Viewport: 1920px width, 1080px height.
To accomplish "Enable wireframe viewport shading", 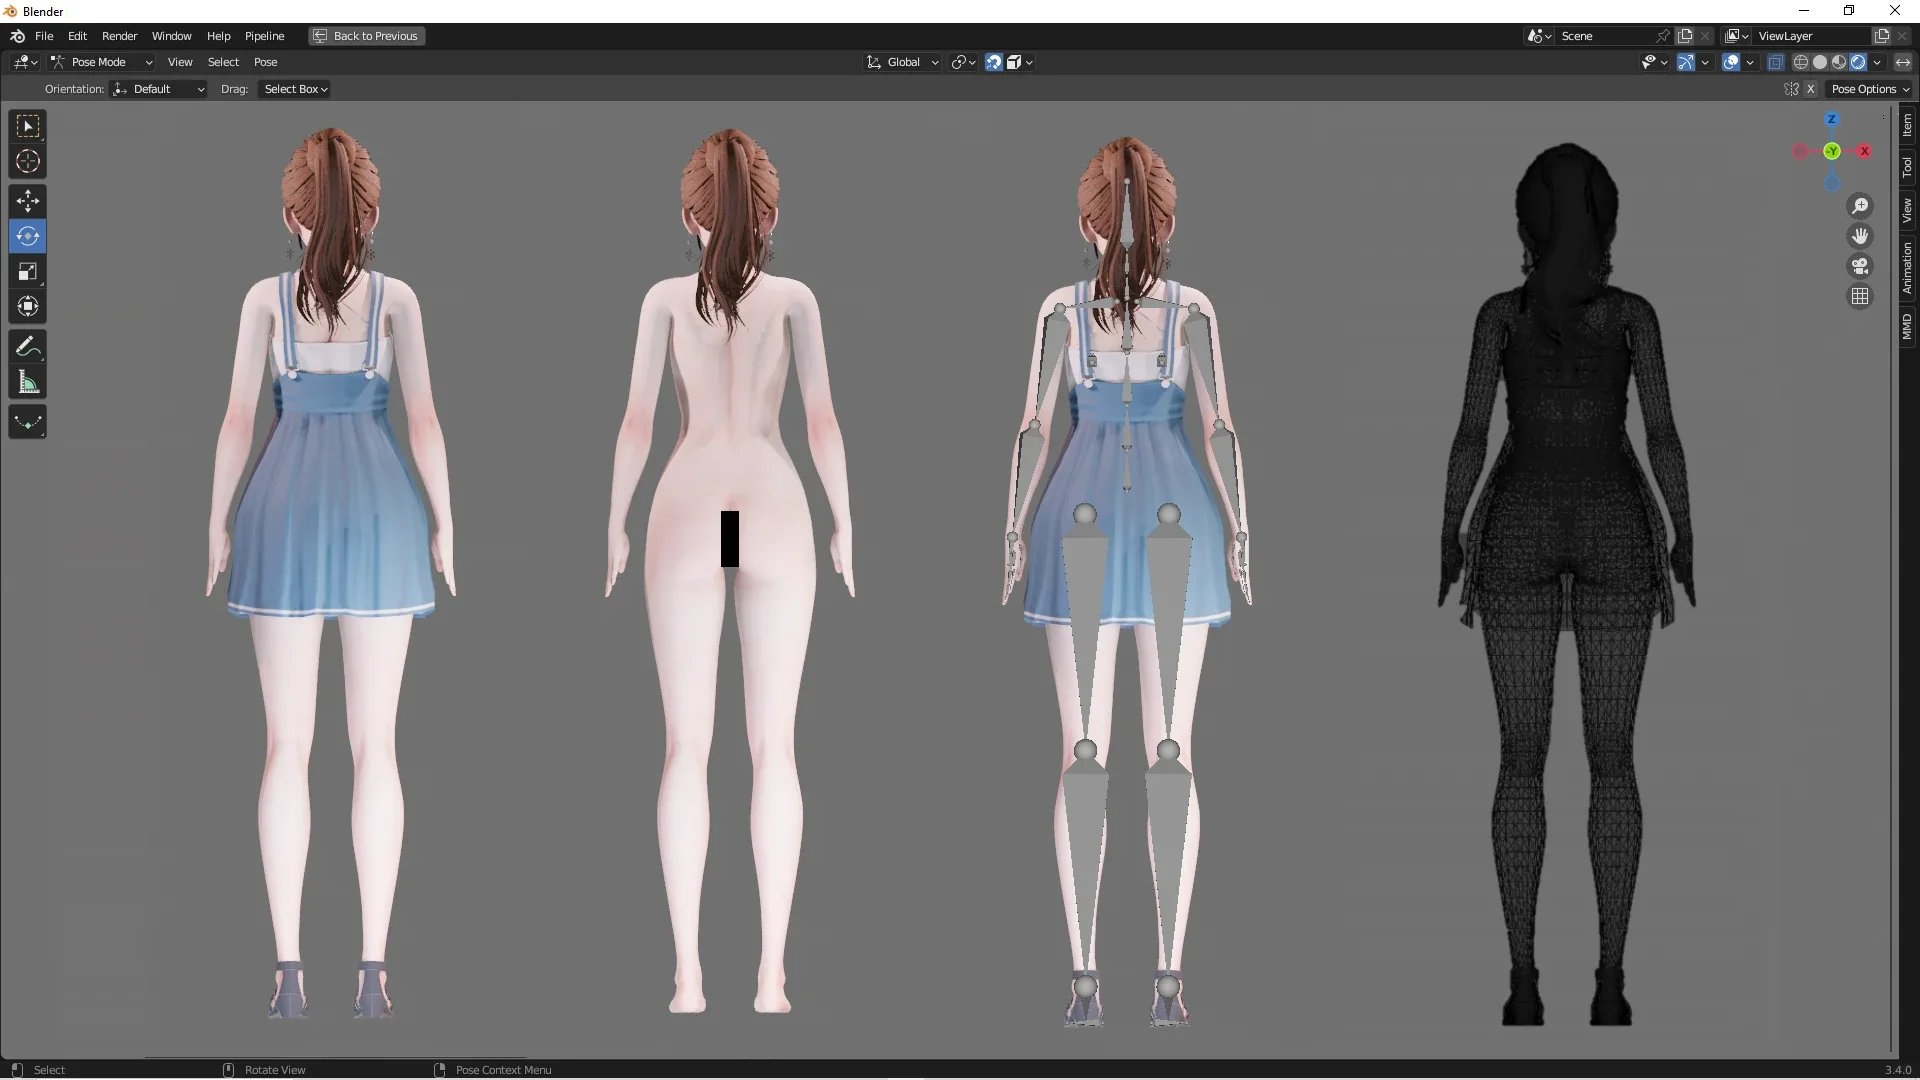I will coord(1801,61).
